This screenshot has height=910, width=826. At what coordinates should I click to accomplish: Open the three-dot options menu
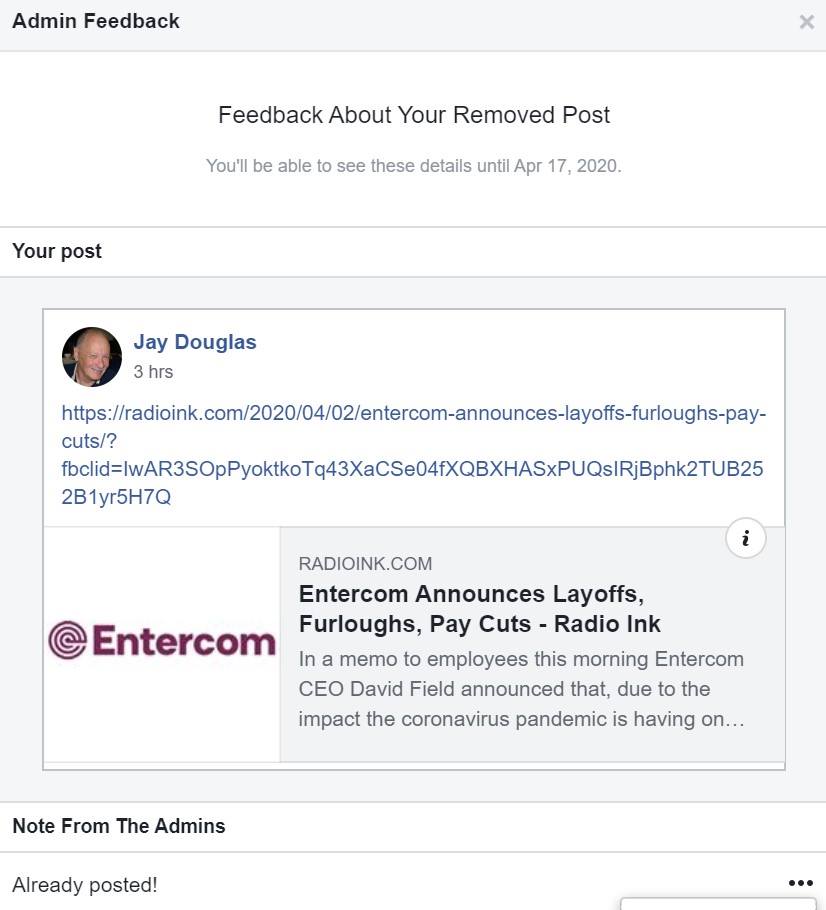800,884
